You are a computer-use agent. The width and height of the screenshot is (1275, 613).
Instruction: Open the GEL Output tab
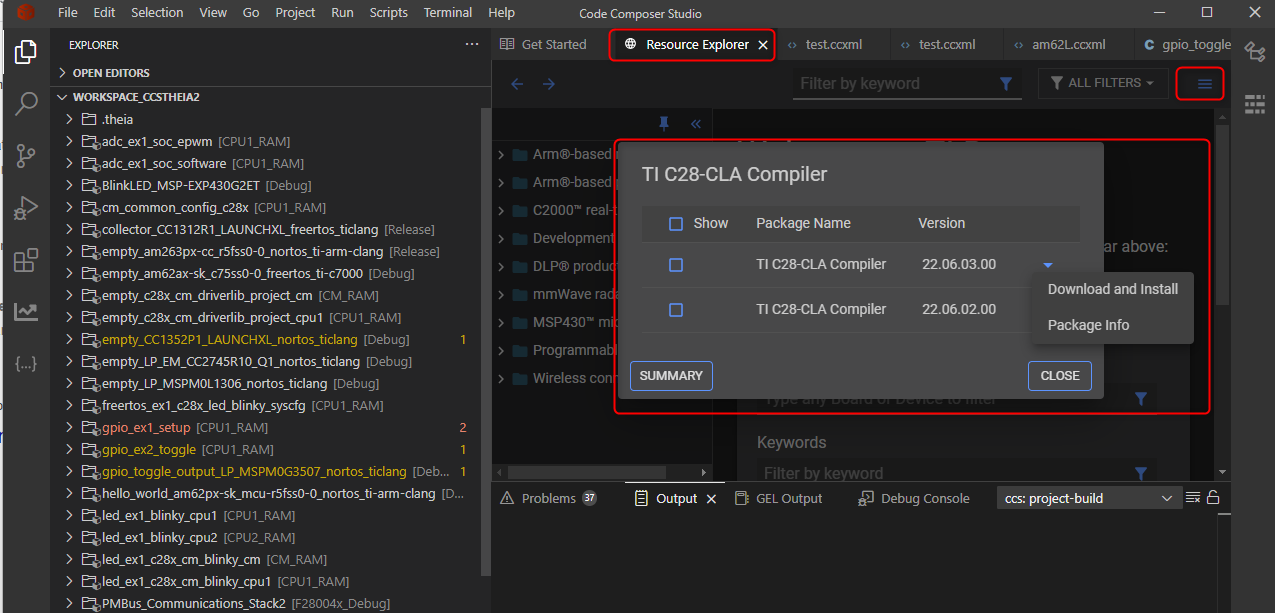pos(778,498)
